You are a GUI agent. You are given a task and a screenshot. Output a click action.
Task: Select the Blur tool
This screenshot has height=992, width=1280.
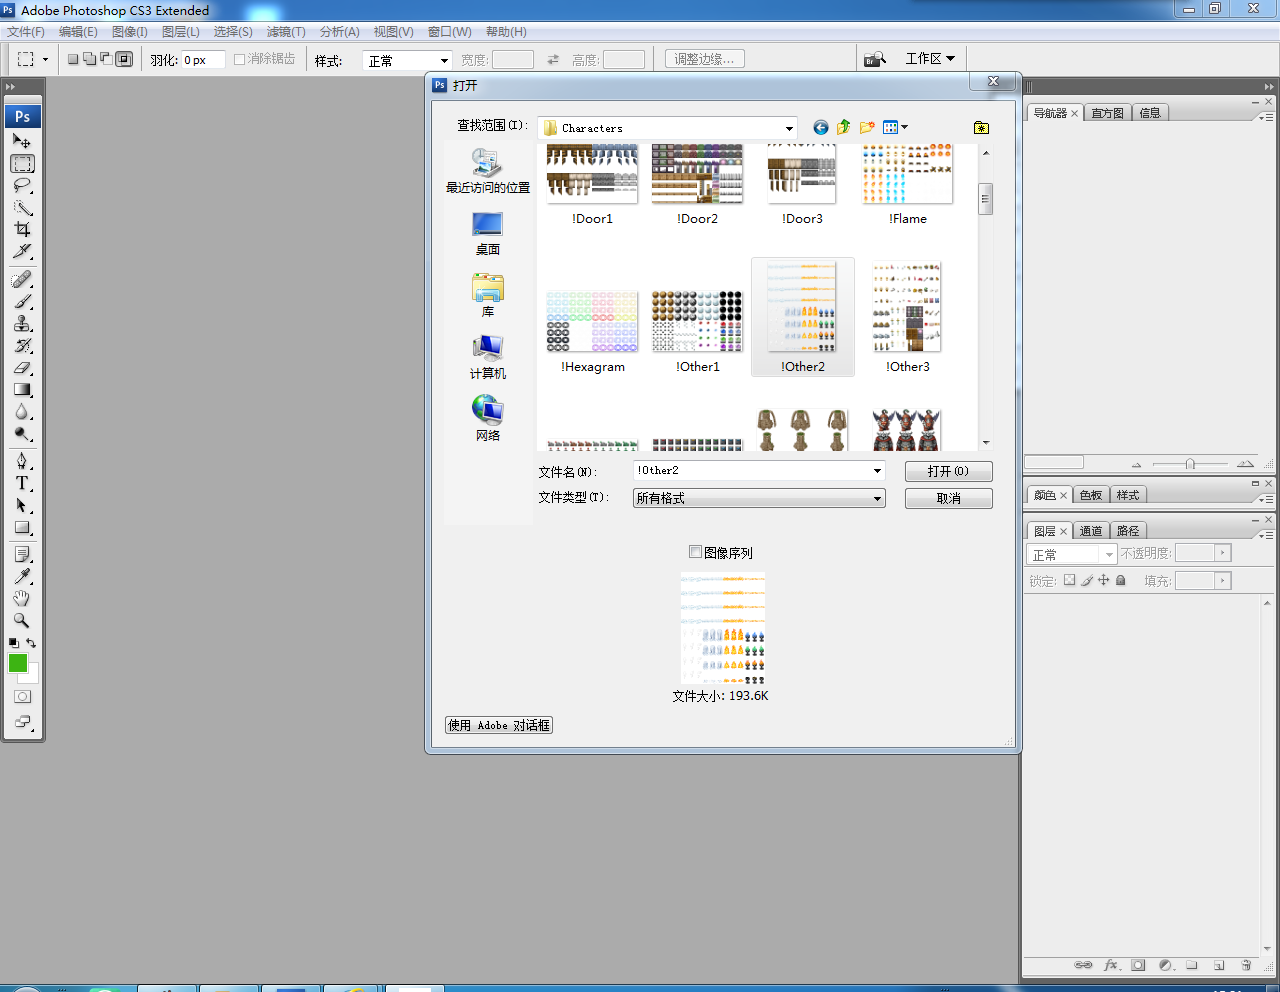pos(22,411)
